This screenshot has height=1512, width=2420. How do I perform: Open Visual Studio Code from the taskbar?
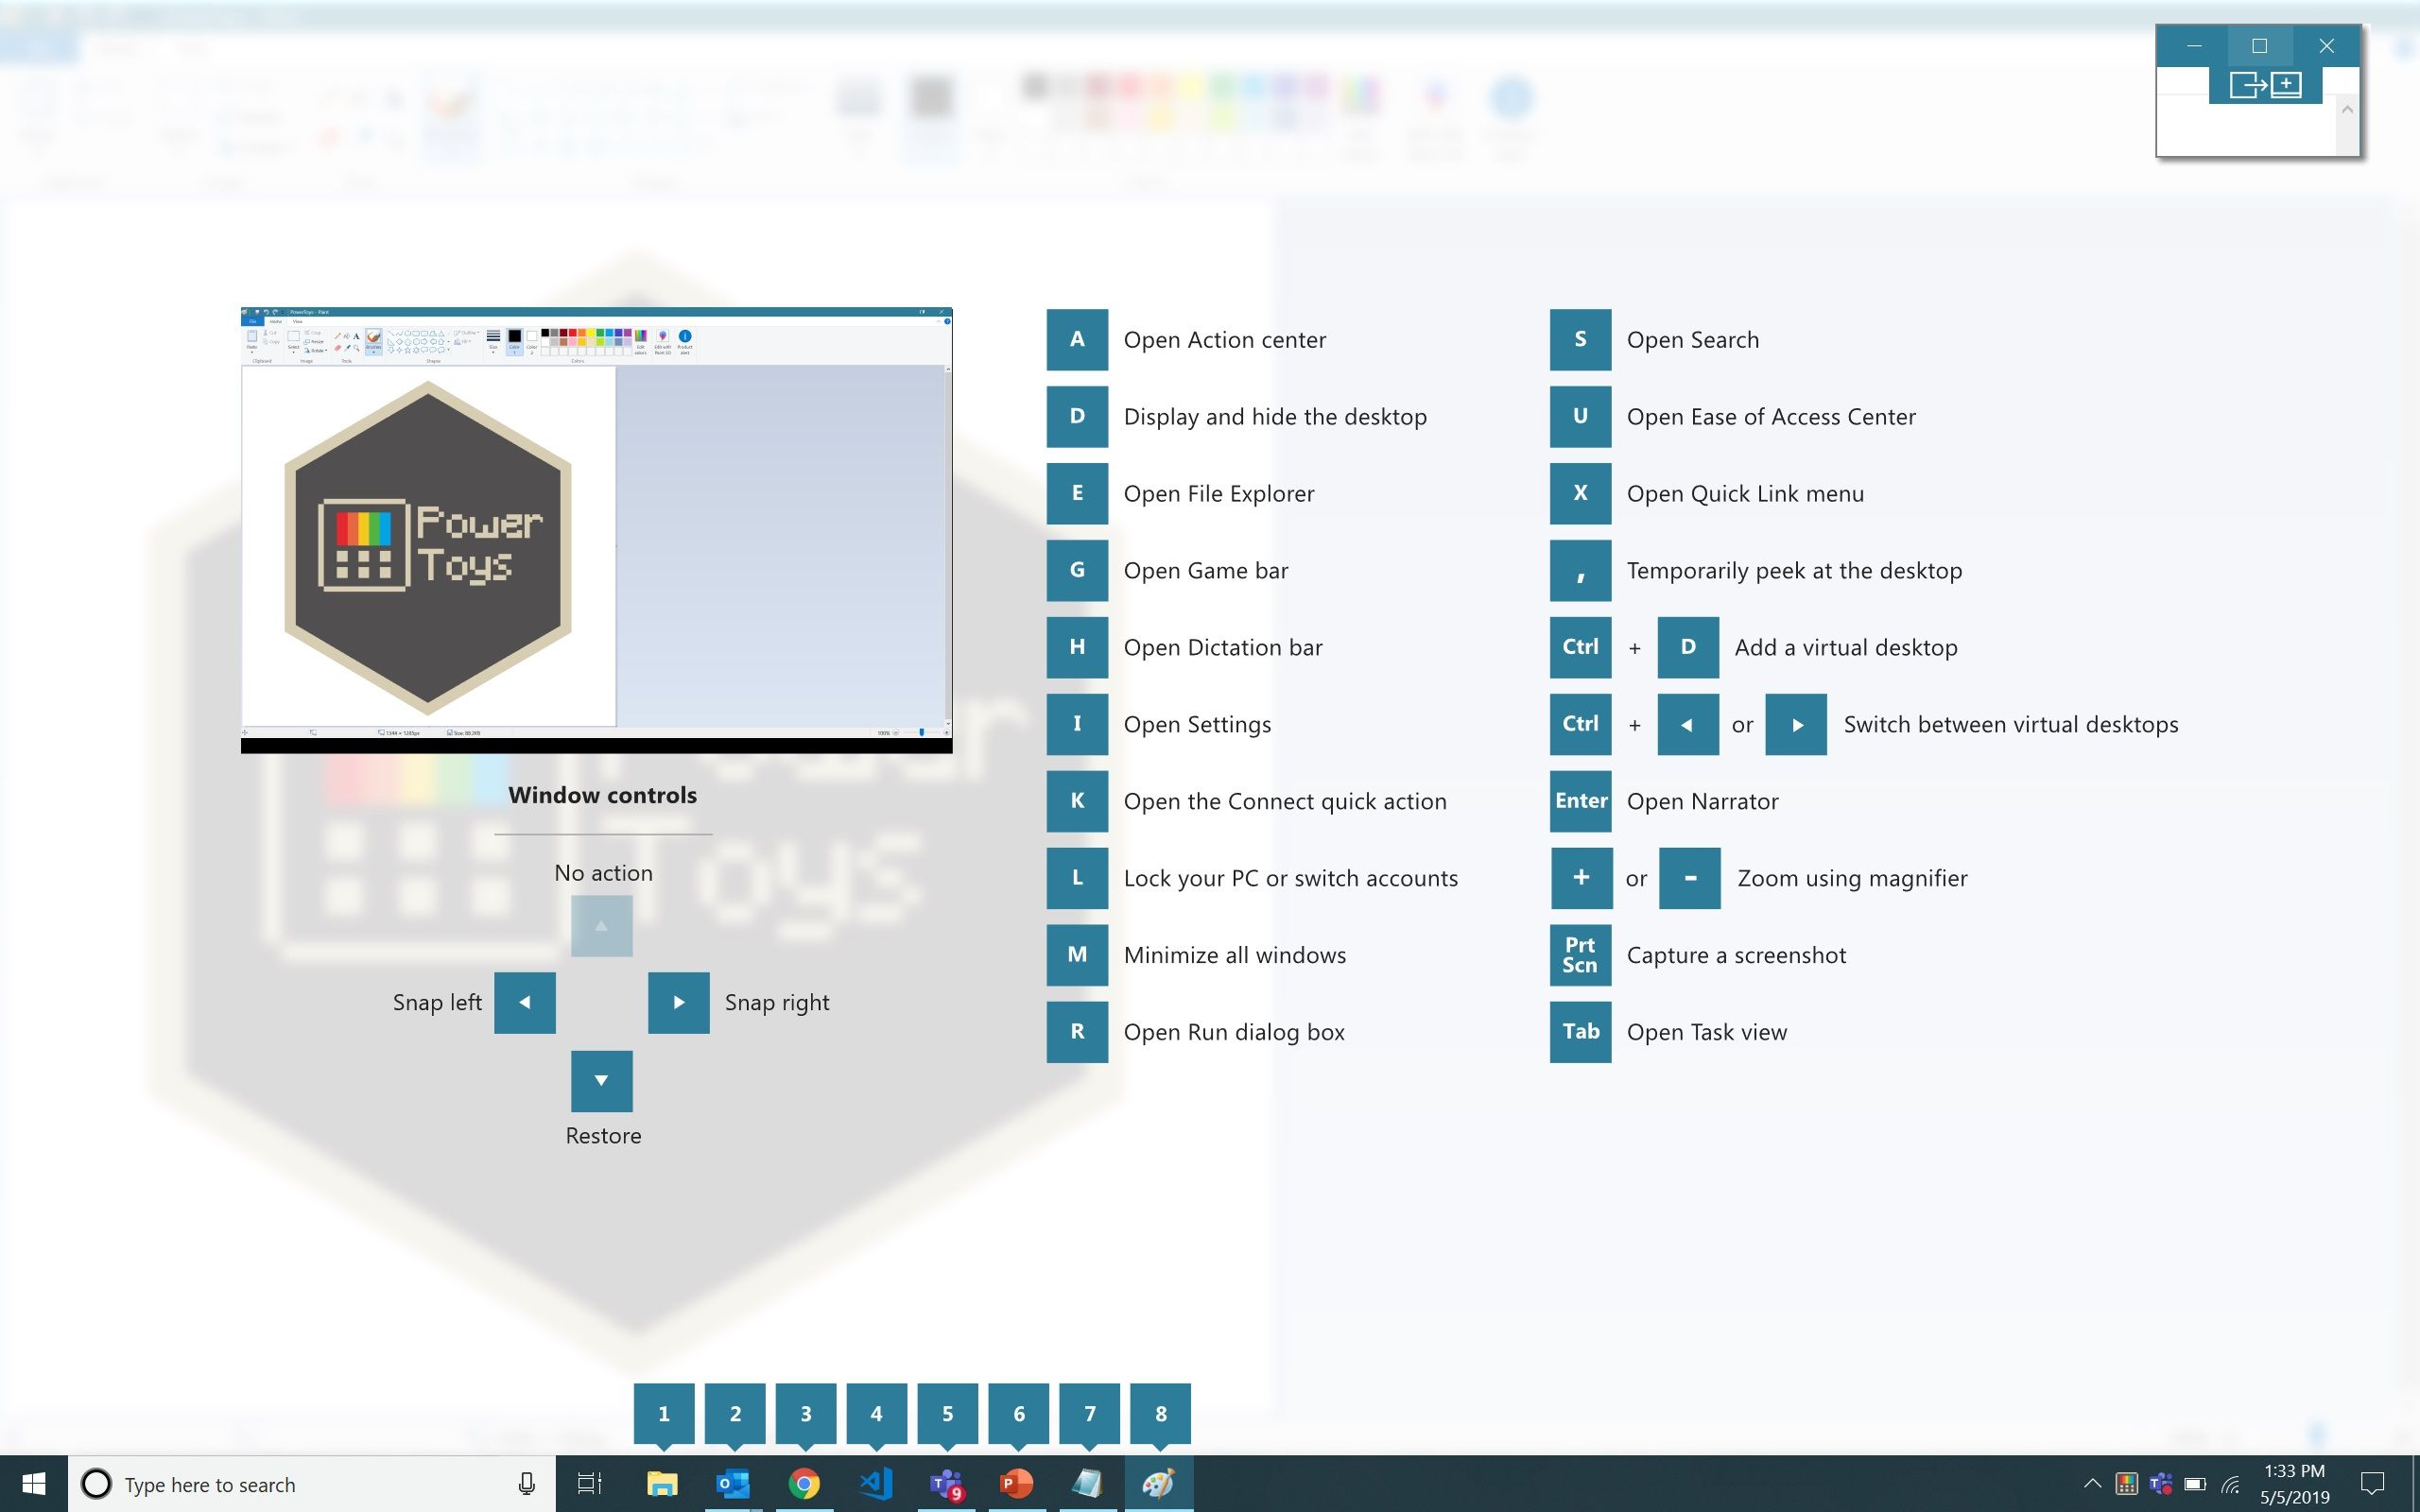[x=875, y=1484]
